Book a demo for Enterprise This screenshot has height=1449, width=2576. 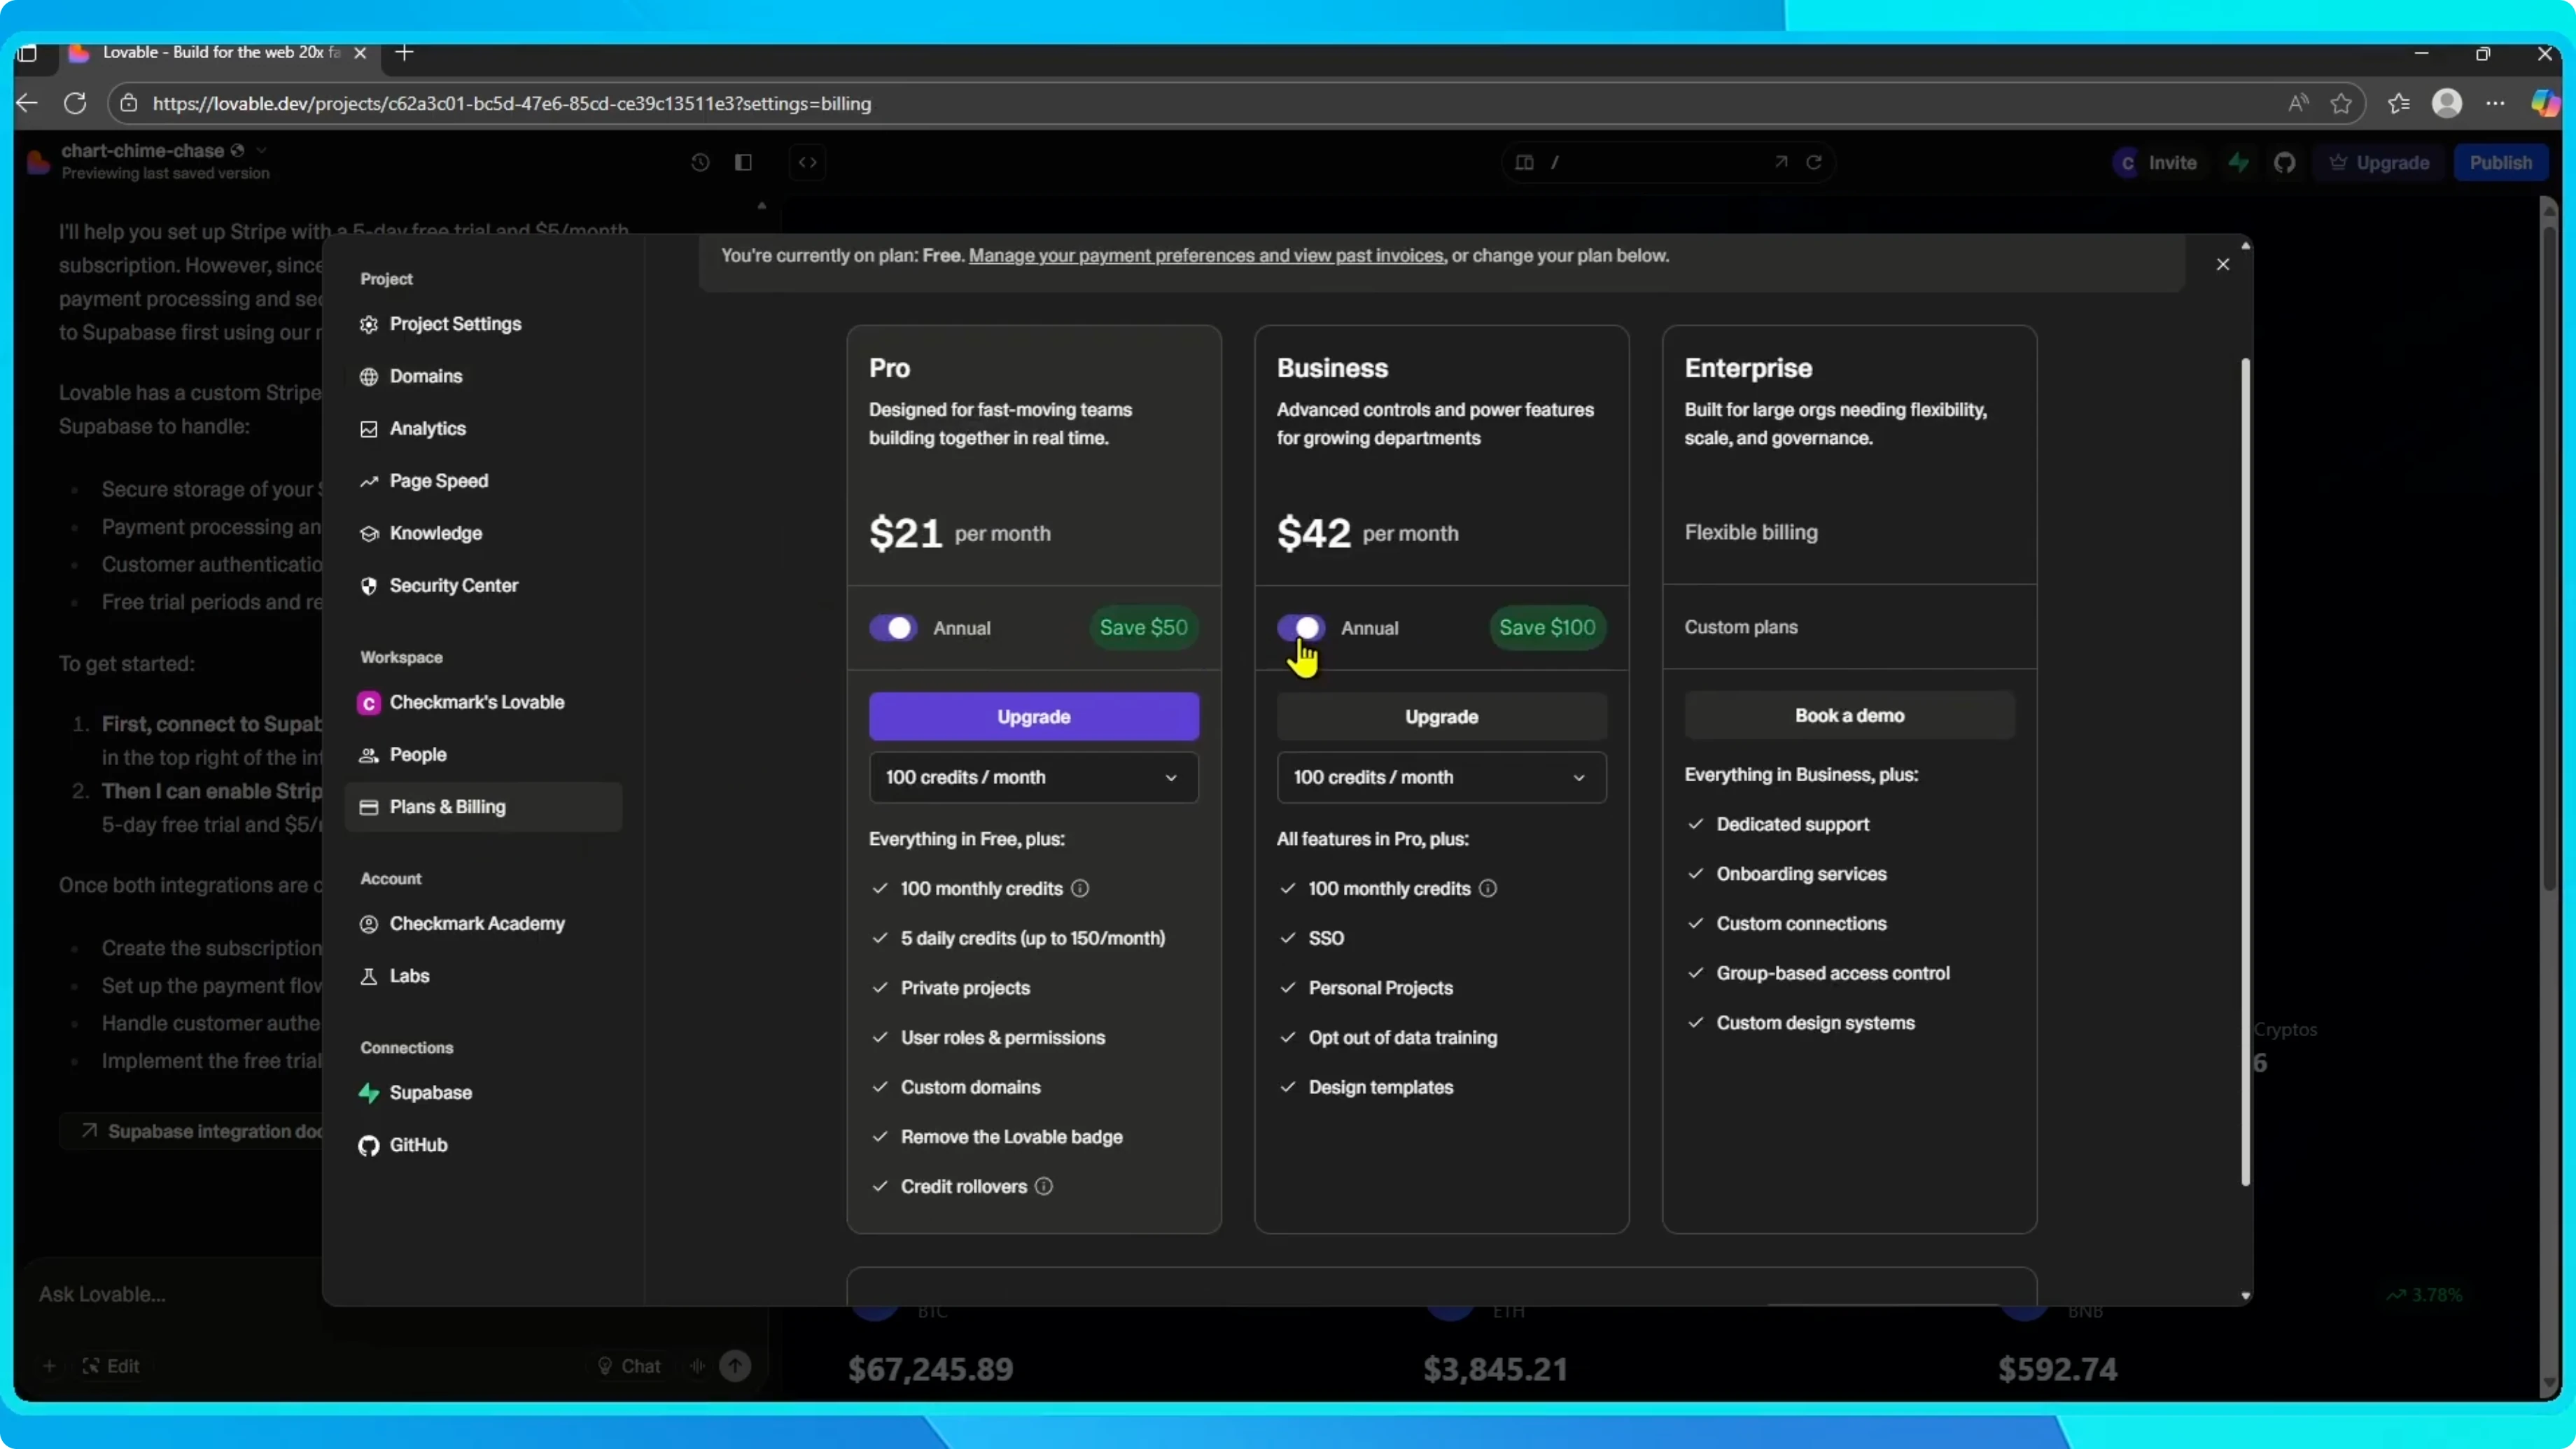[x=1849, y=715]
